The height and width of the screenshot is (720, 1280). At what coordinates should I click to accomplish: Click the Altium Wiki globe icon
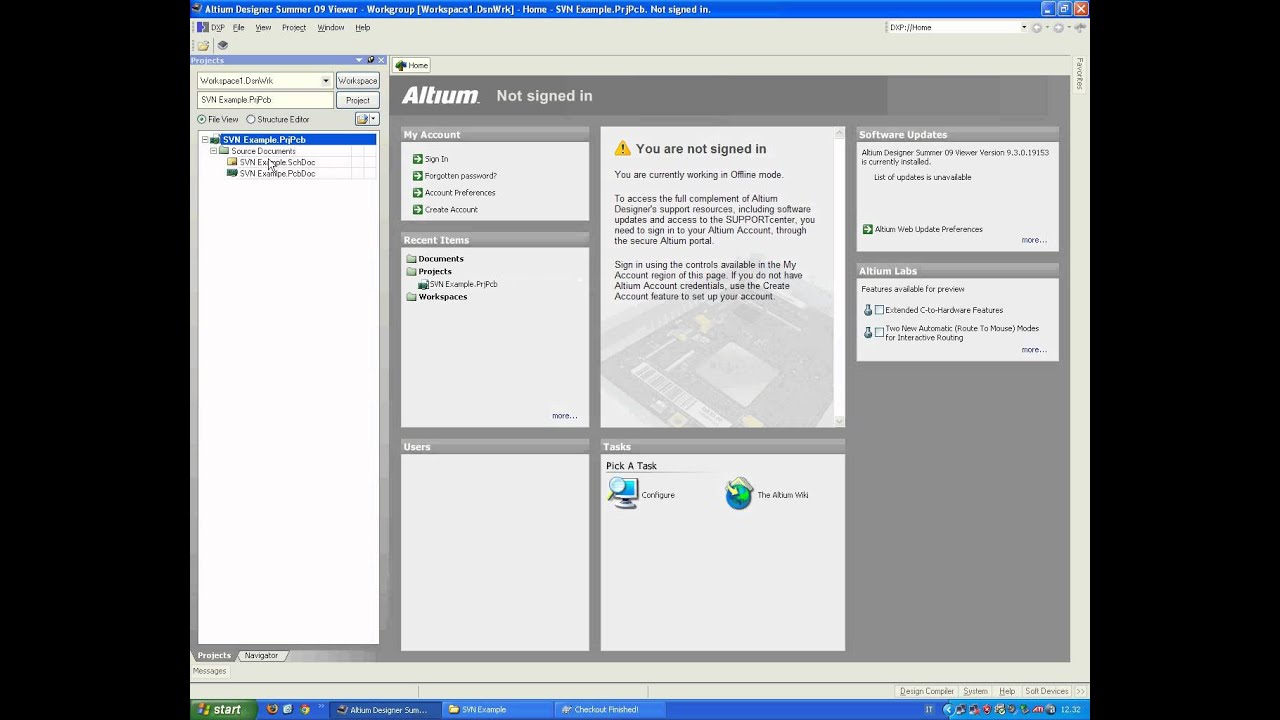pyautogui.click(x=739, y=493)
